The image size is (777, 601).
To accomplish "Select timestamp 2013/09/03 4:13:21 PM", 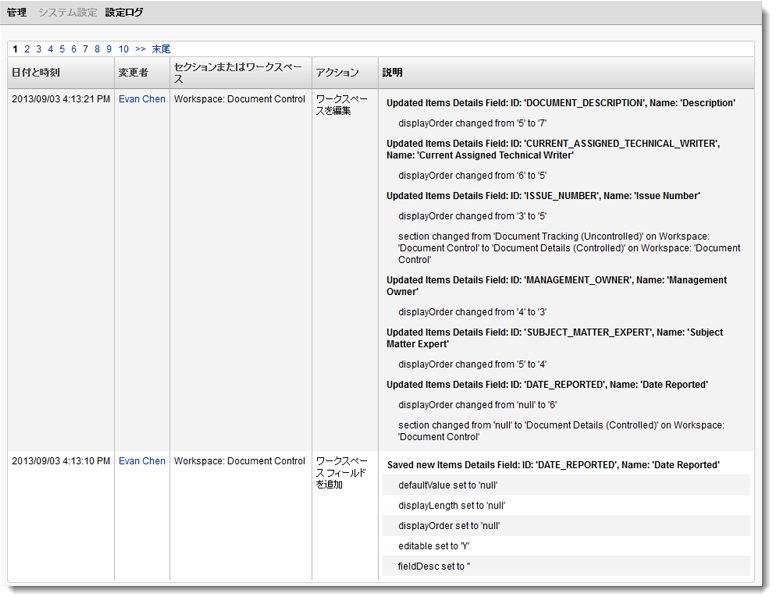I will pyautogui.click(x=61, y=99).
